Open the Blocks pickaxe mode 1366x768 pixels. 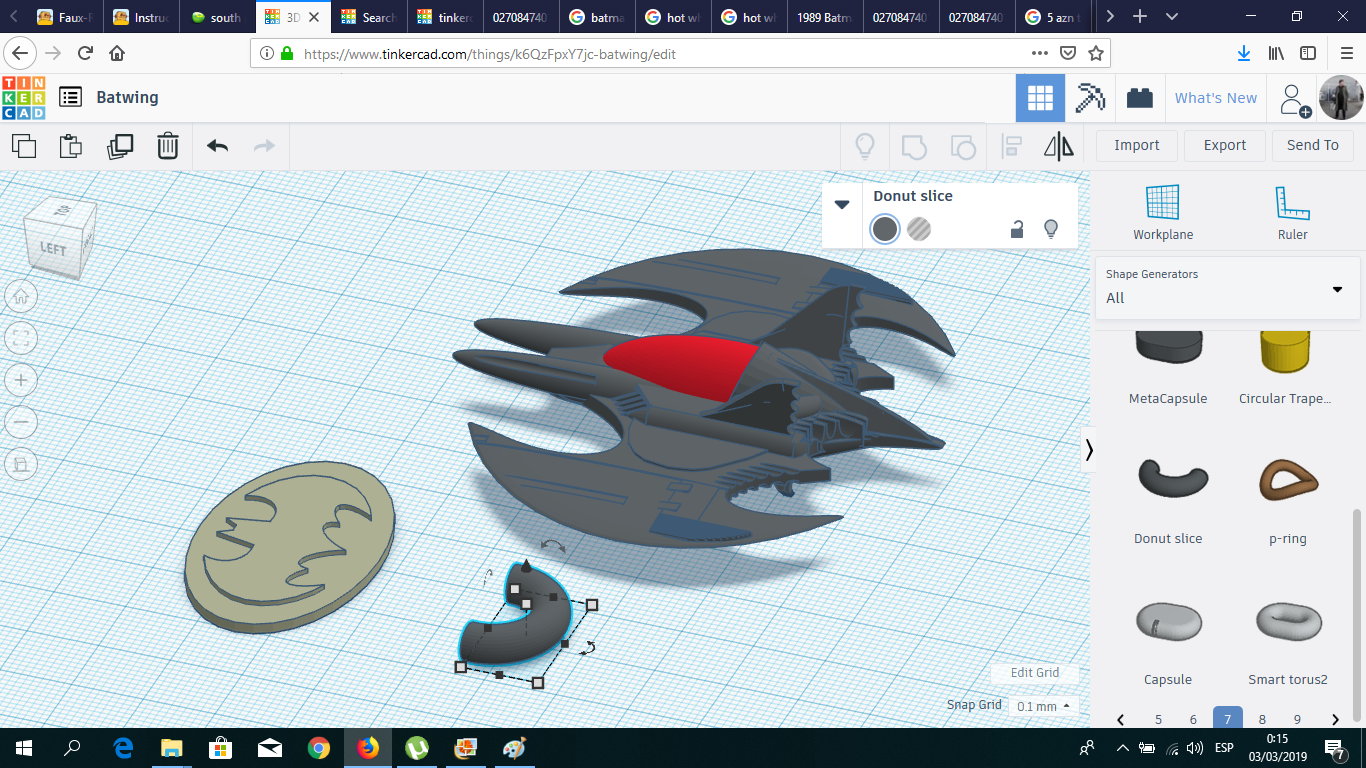(x=1090, y=98)
